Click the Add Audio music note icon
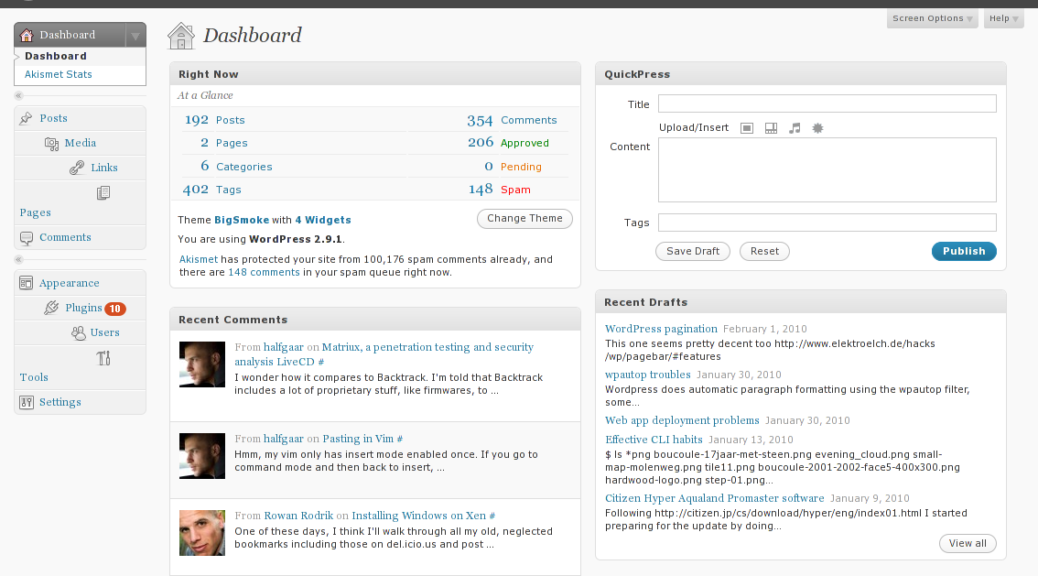This screenshot has height=576, width=1038. 794,128
